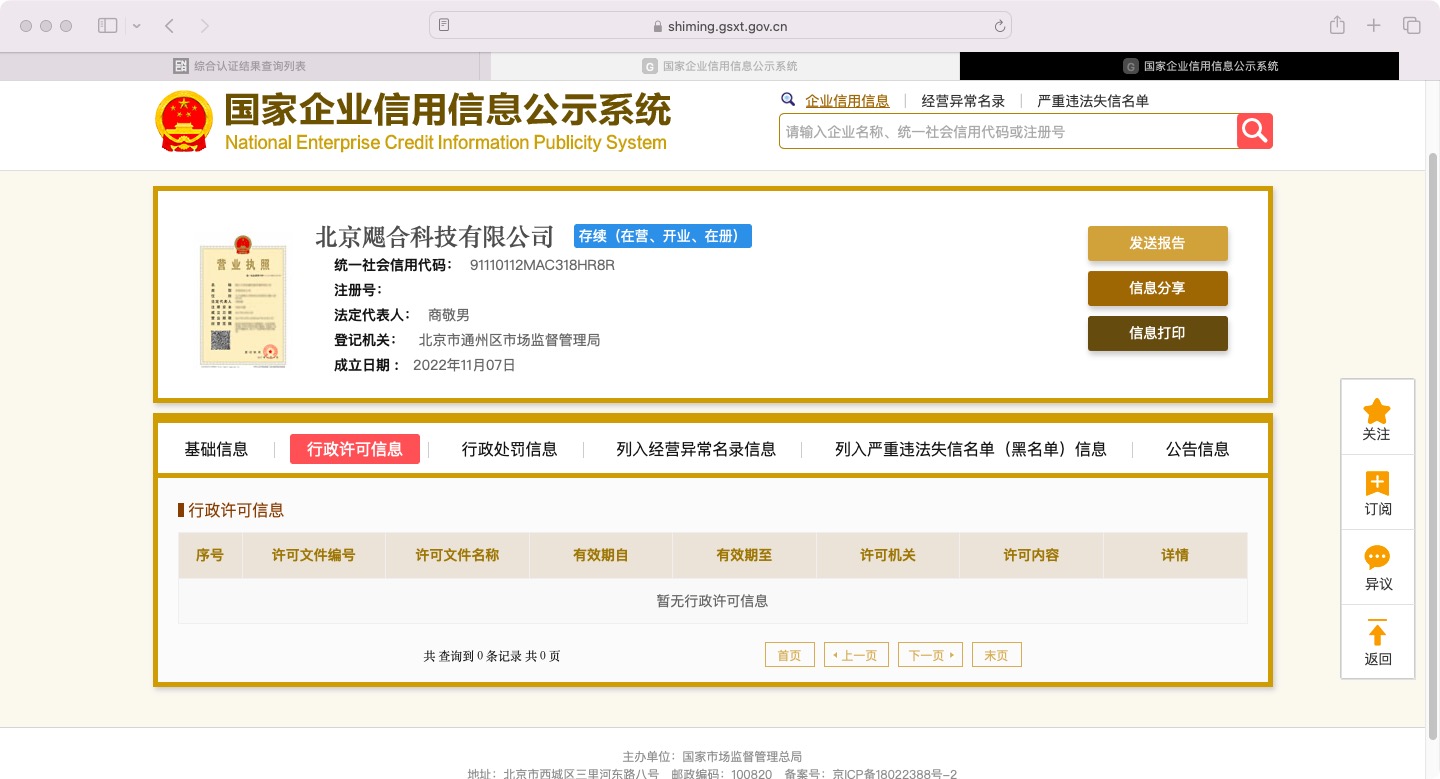
Task: Click the shiming.gsxt.gov.cn address bar
Action: point(720,26)
